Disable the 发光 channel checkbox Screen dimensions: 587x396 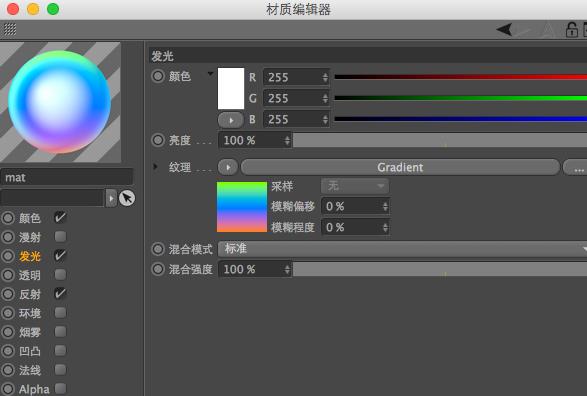click(x=60, y=256)
